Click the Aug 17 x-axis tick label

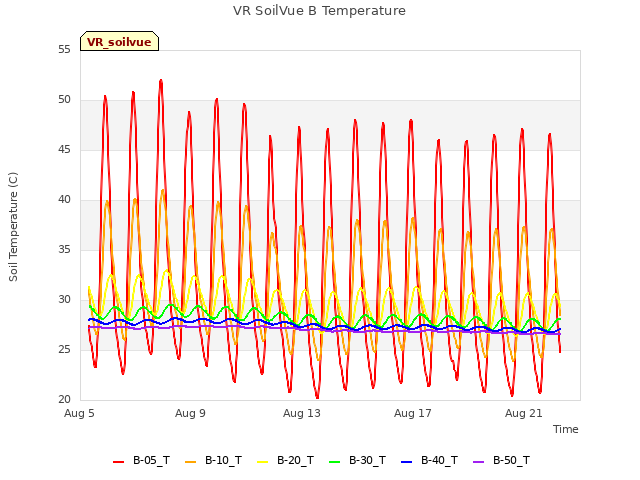[x=413, y=413]
